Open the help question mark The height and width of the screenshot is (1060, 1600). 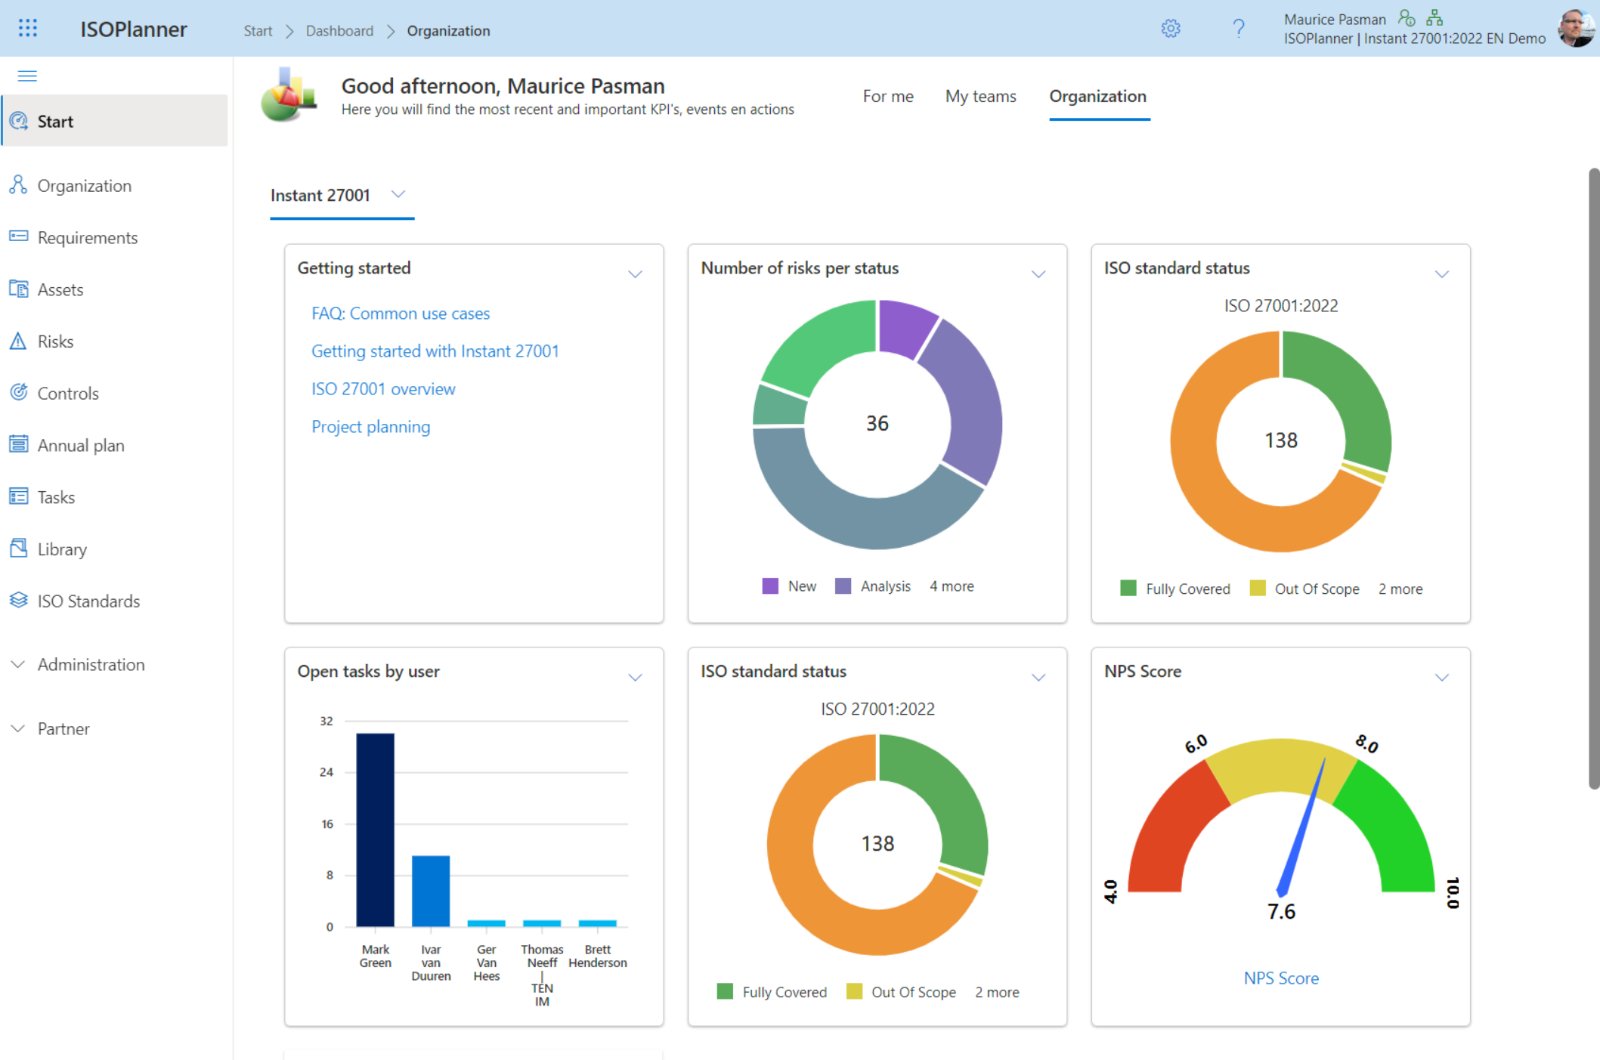1239,28
